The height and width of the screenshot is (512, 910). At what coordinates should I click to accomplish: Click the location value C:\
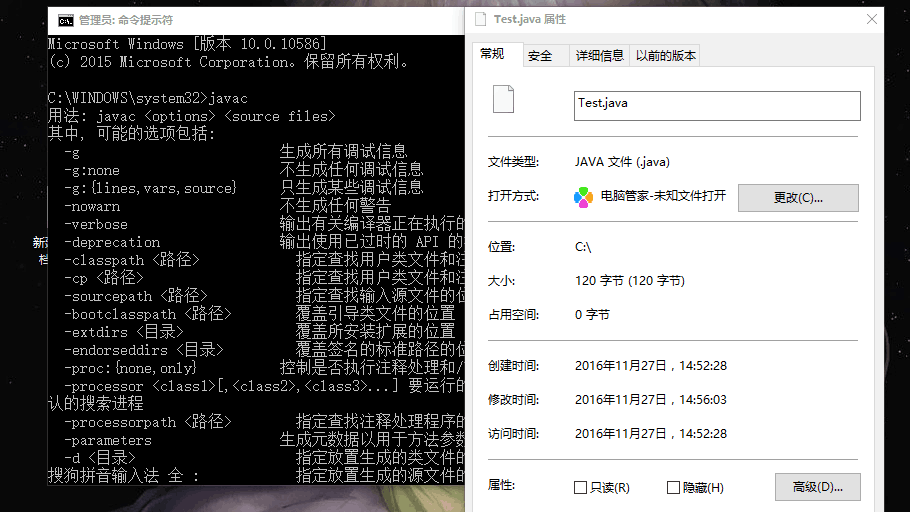pos(583,247)
